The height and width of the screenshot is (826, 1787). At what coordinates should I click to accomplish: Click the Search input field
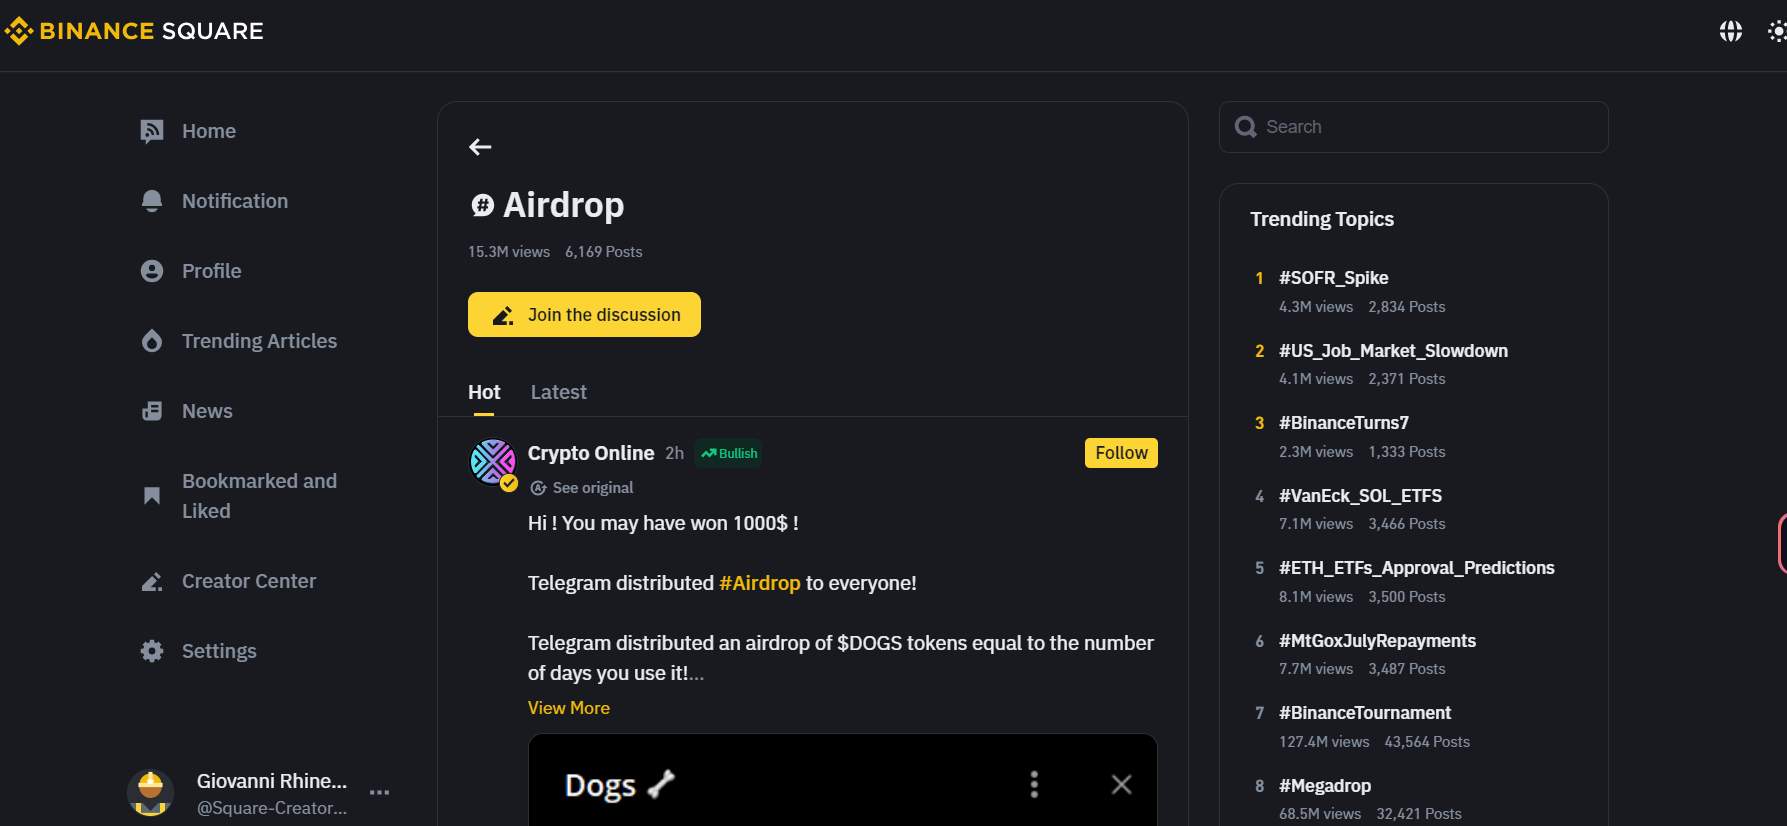pos(1414,127)
